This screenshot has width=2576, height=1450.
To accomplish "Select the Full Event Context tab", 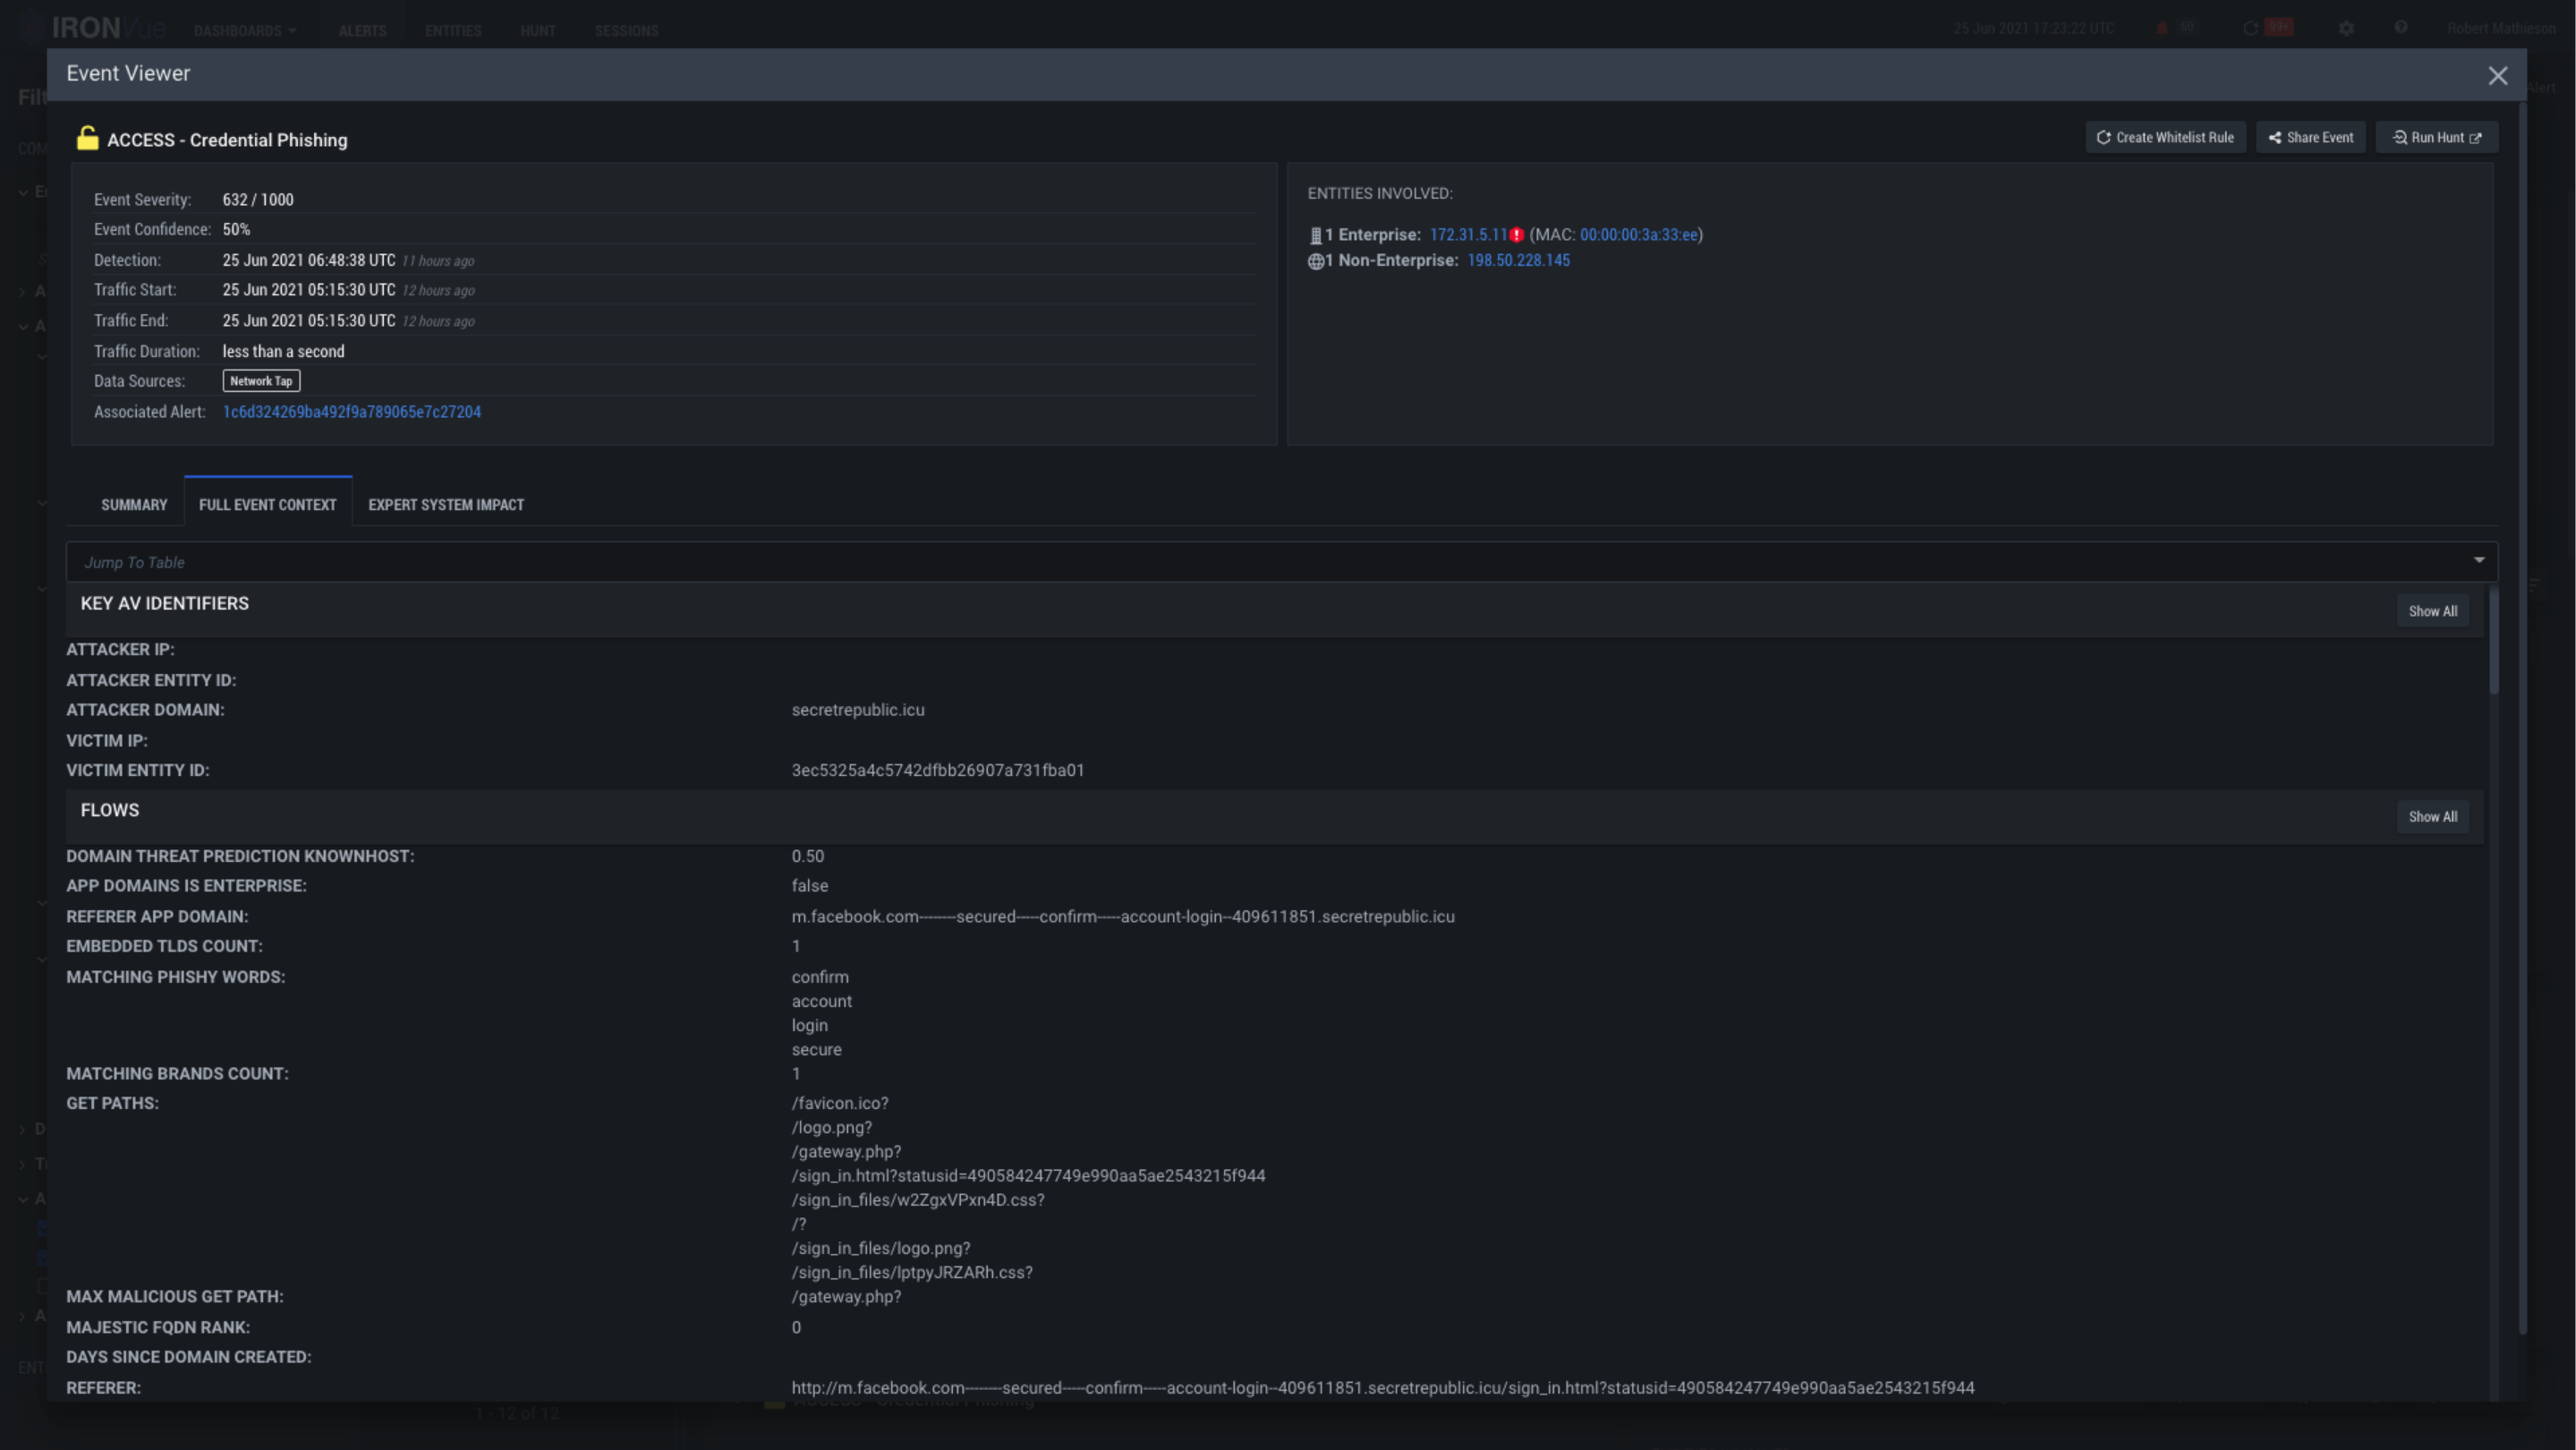I will click(x=267, y=505).
